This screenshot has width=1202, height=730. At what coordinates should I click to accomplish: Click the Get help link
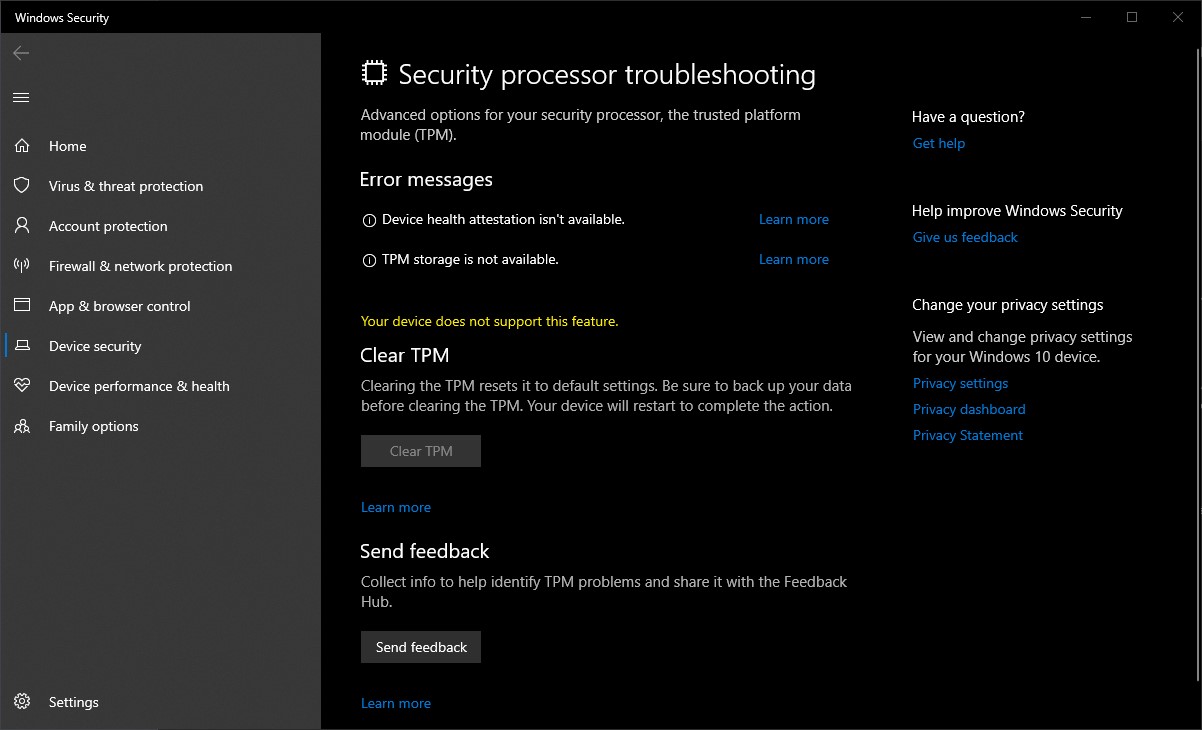939,143
